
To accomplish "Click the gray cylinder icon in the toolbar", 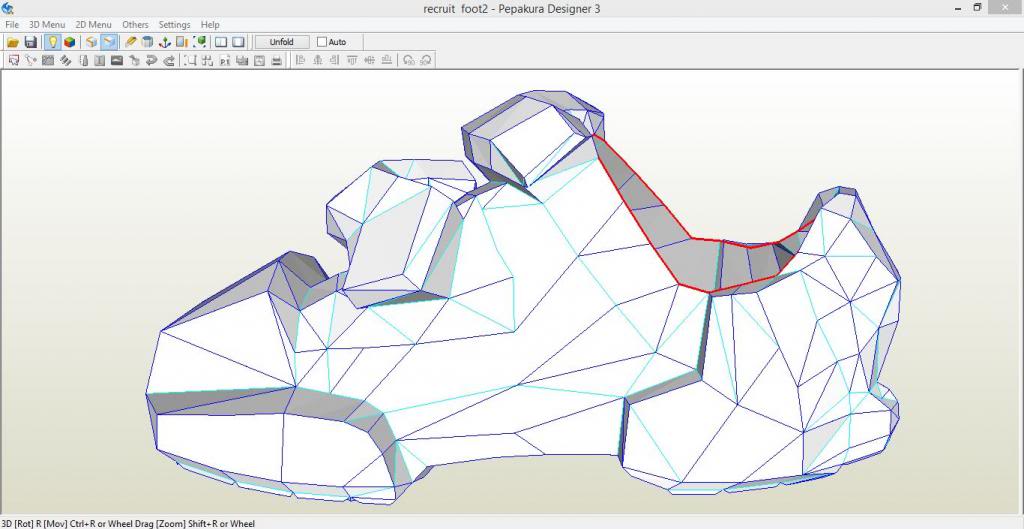I will point(147,42).
